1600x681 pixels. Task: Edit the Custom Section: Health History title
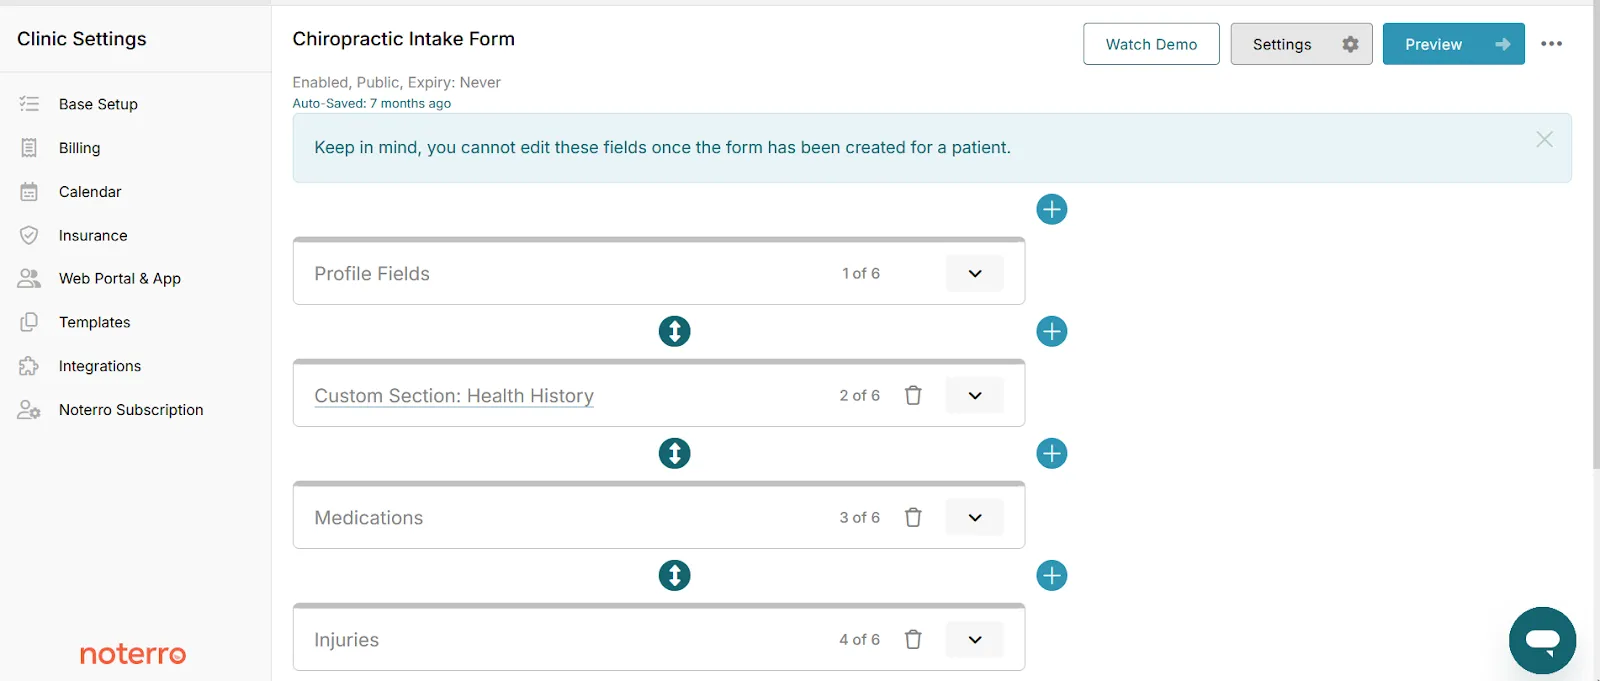tap(453, 395)
